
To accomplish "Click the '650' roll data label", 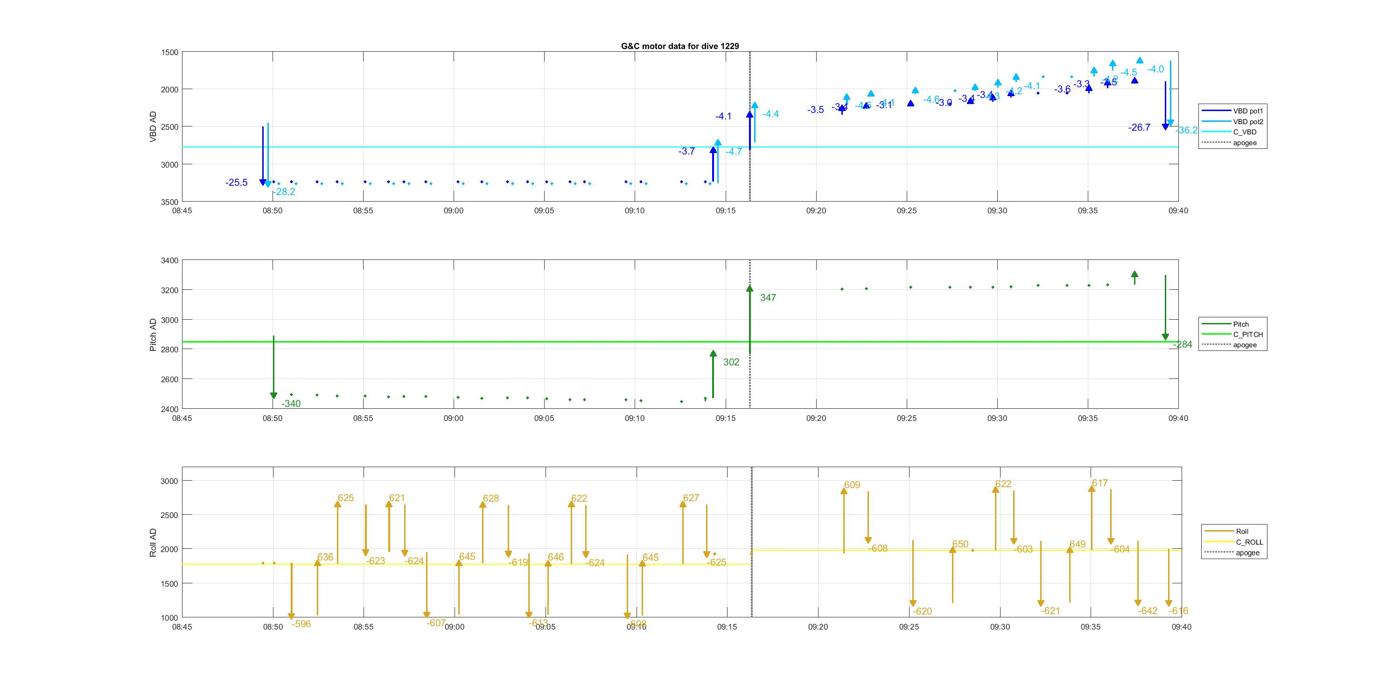I will pyautogui.click(x=960, y=545).
